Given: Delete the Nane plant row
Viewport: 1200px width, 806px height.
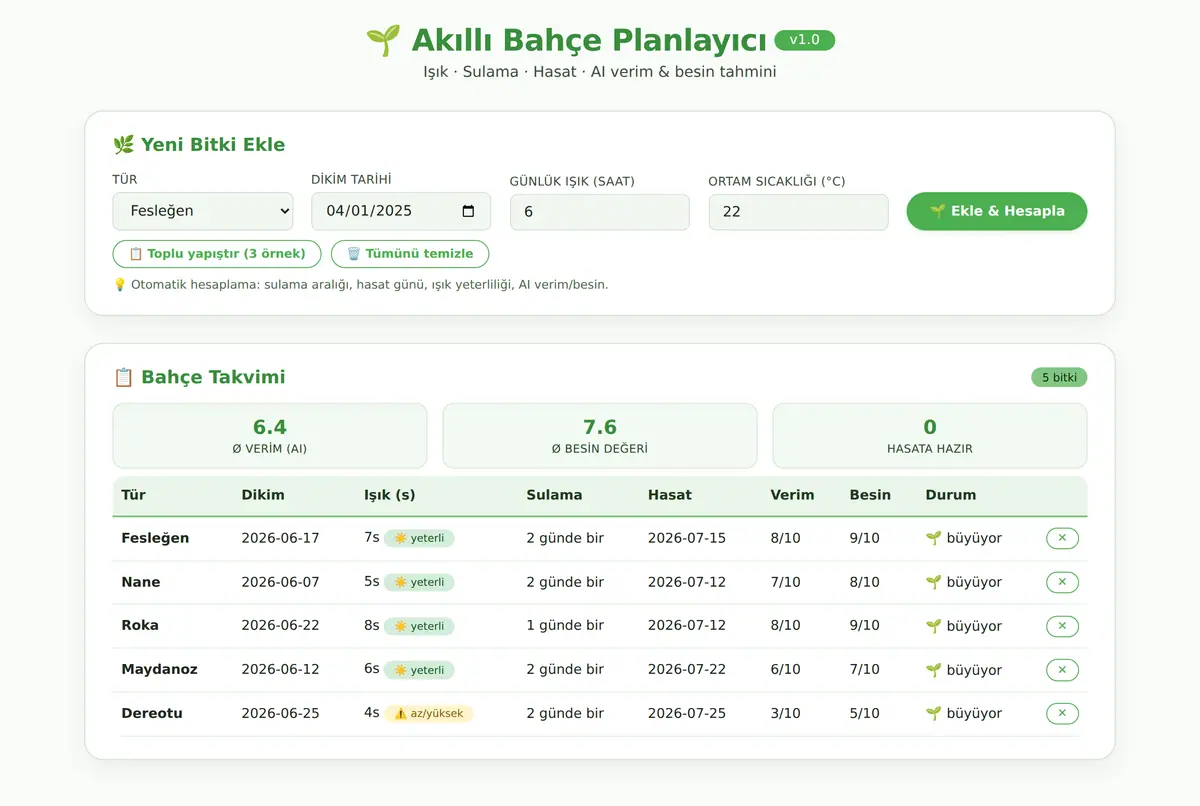Looking at the screenshot, I should [1062, 582].
